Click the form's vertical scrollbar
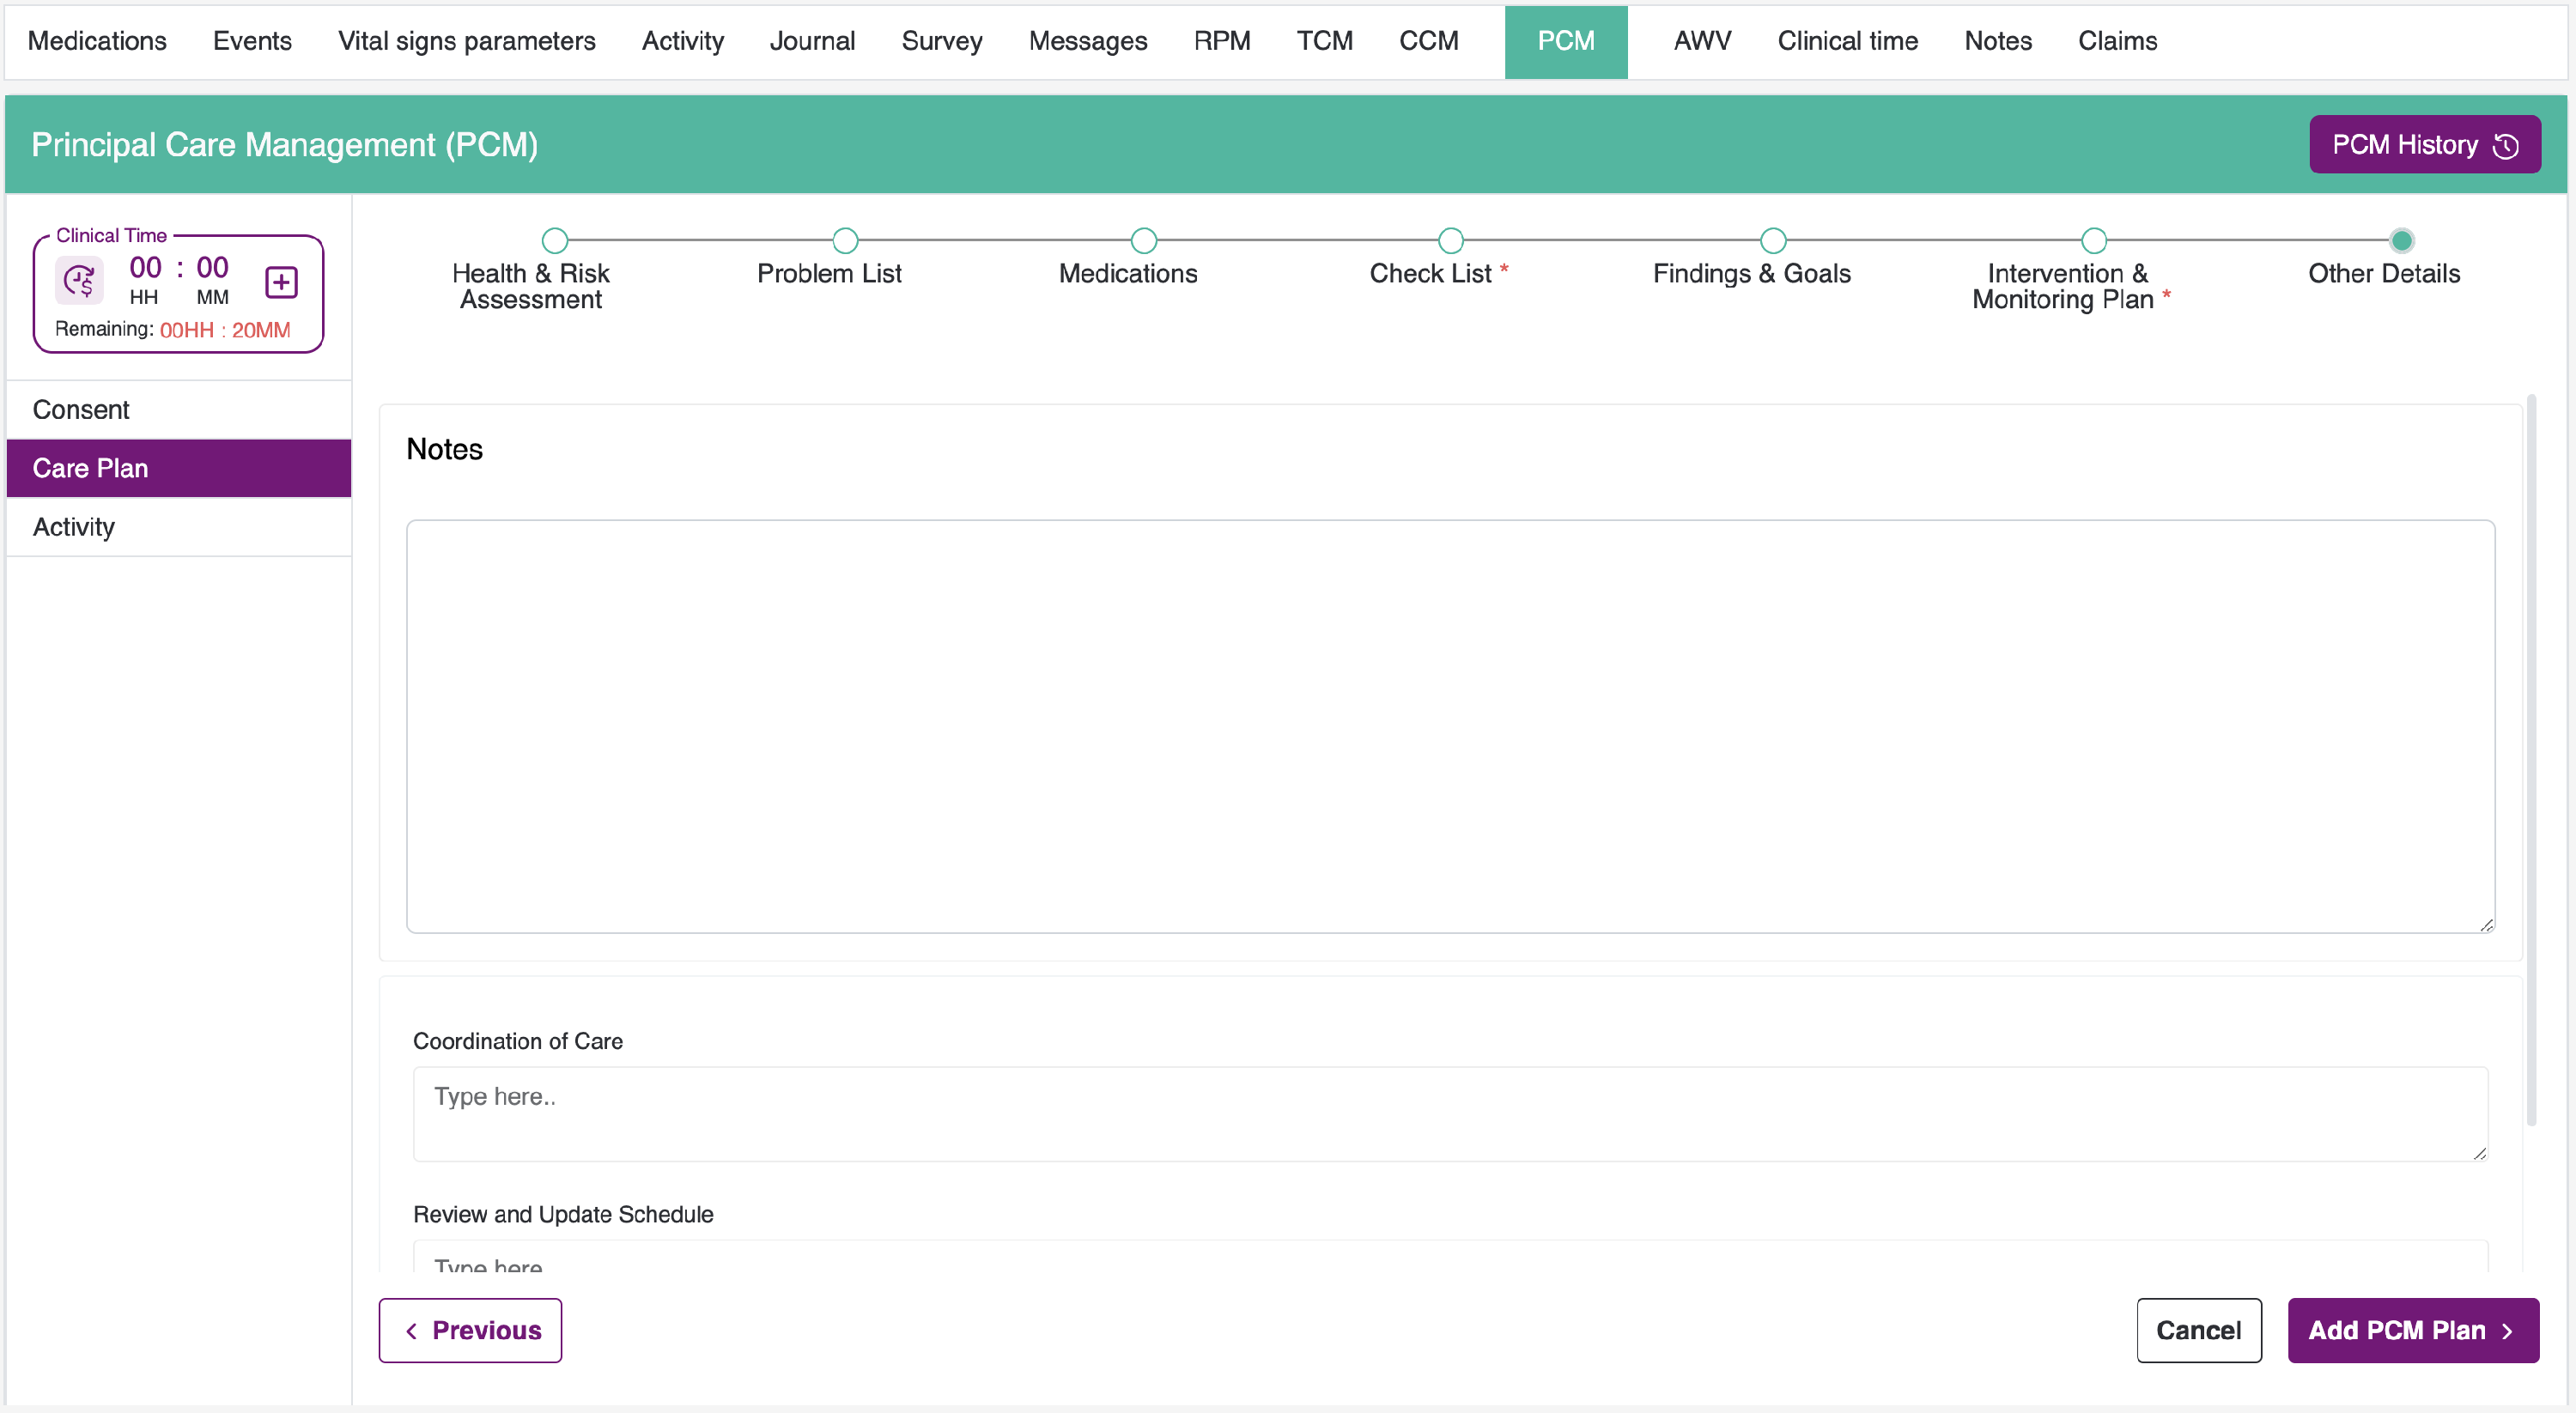The width and height of the screenshot is (2576, 1413). click(2531, 760)
